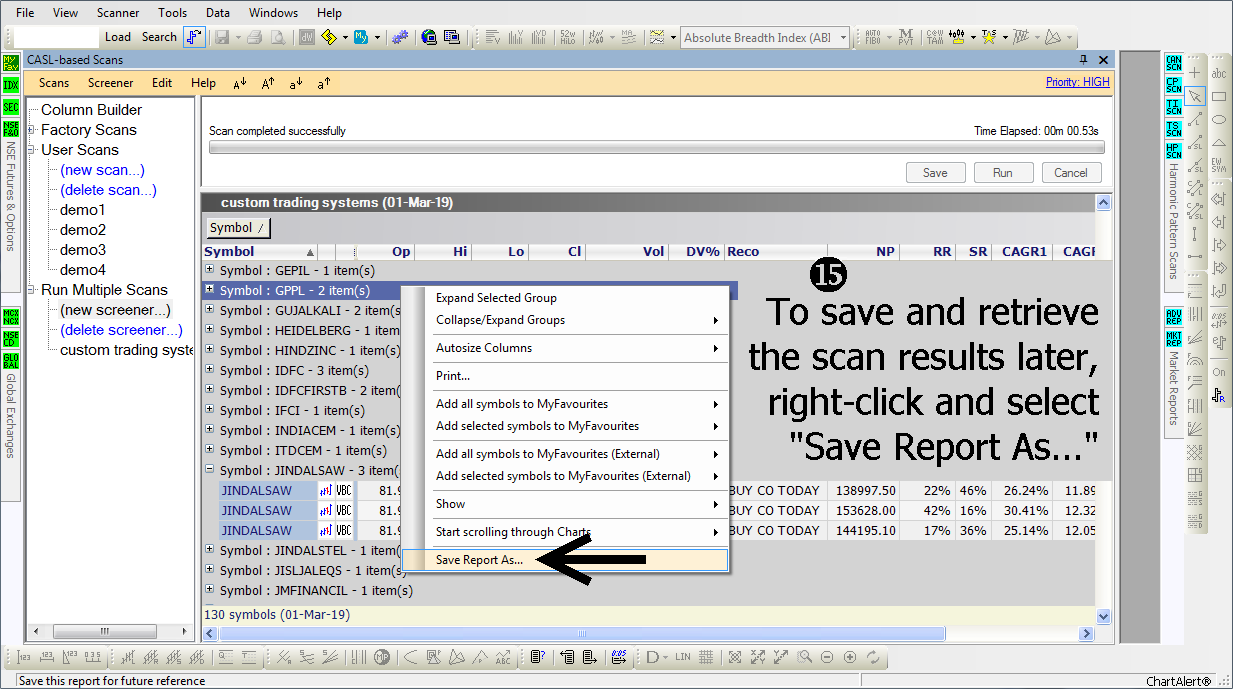Click the chart switch icon beside Search
Viewport: 1233px width, 689px height.
pyautogui.click(x=194, y=37)
